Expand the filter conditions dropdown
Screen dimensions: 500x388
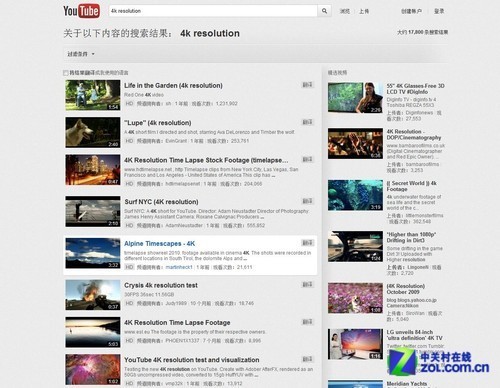click(x=81, y=54)
